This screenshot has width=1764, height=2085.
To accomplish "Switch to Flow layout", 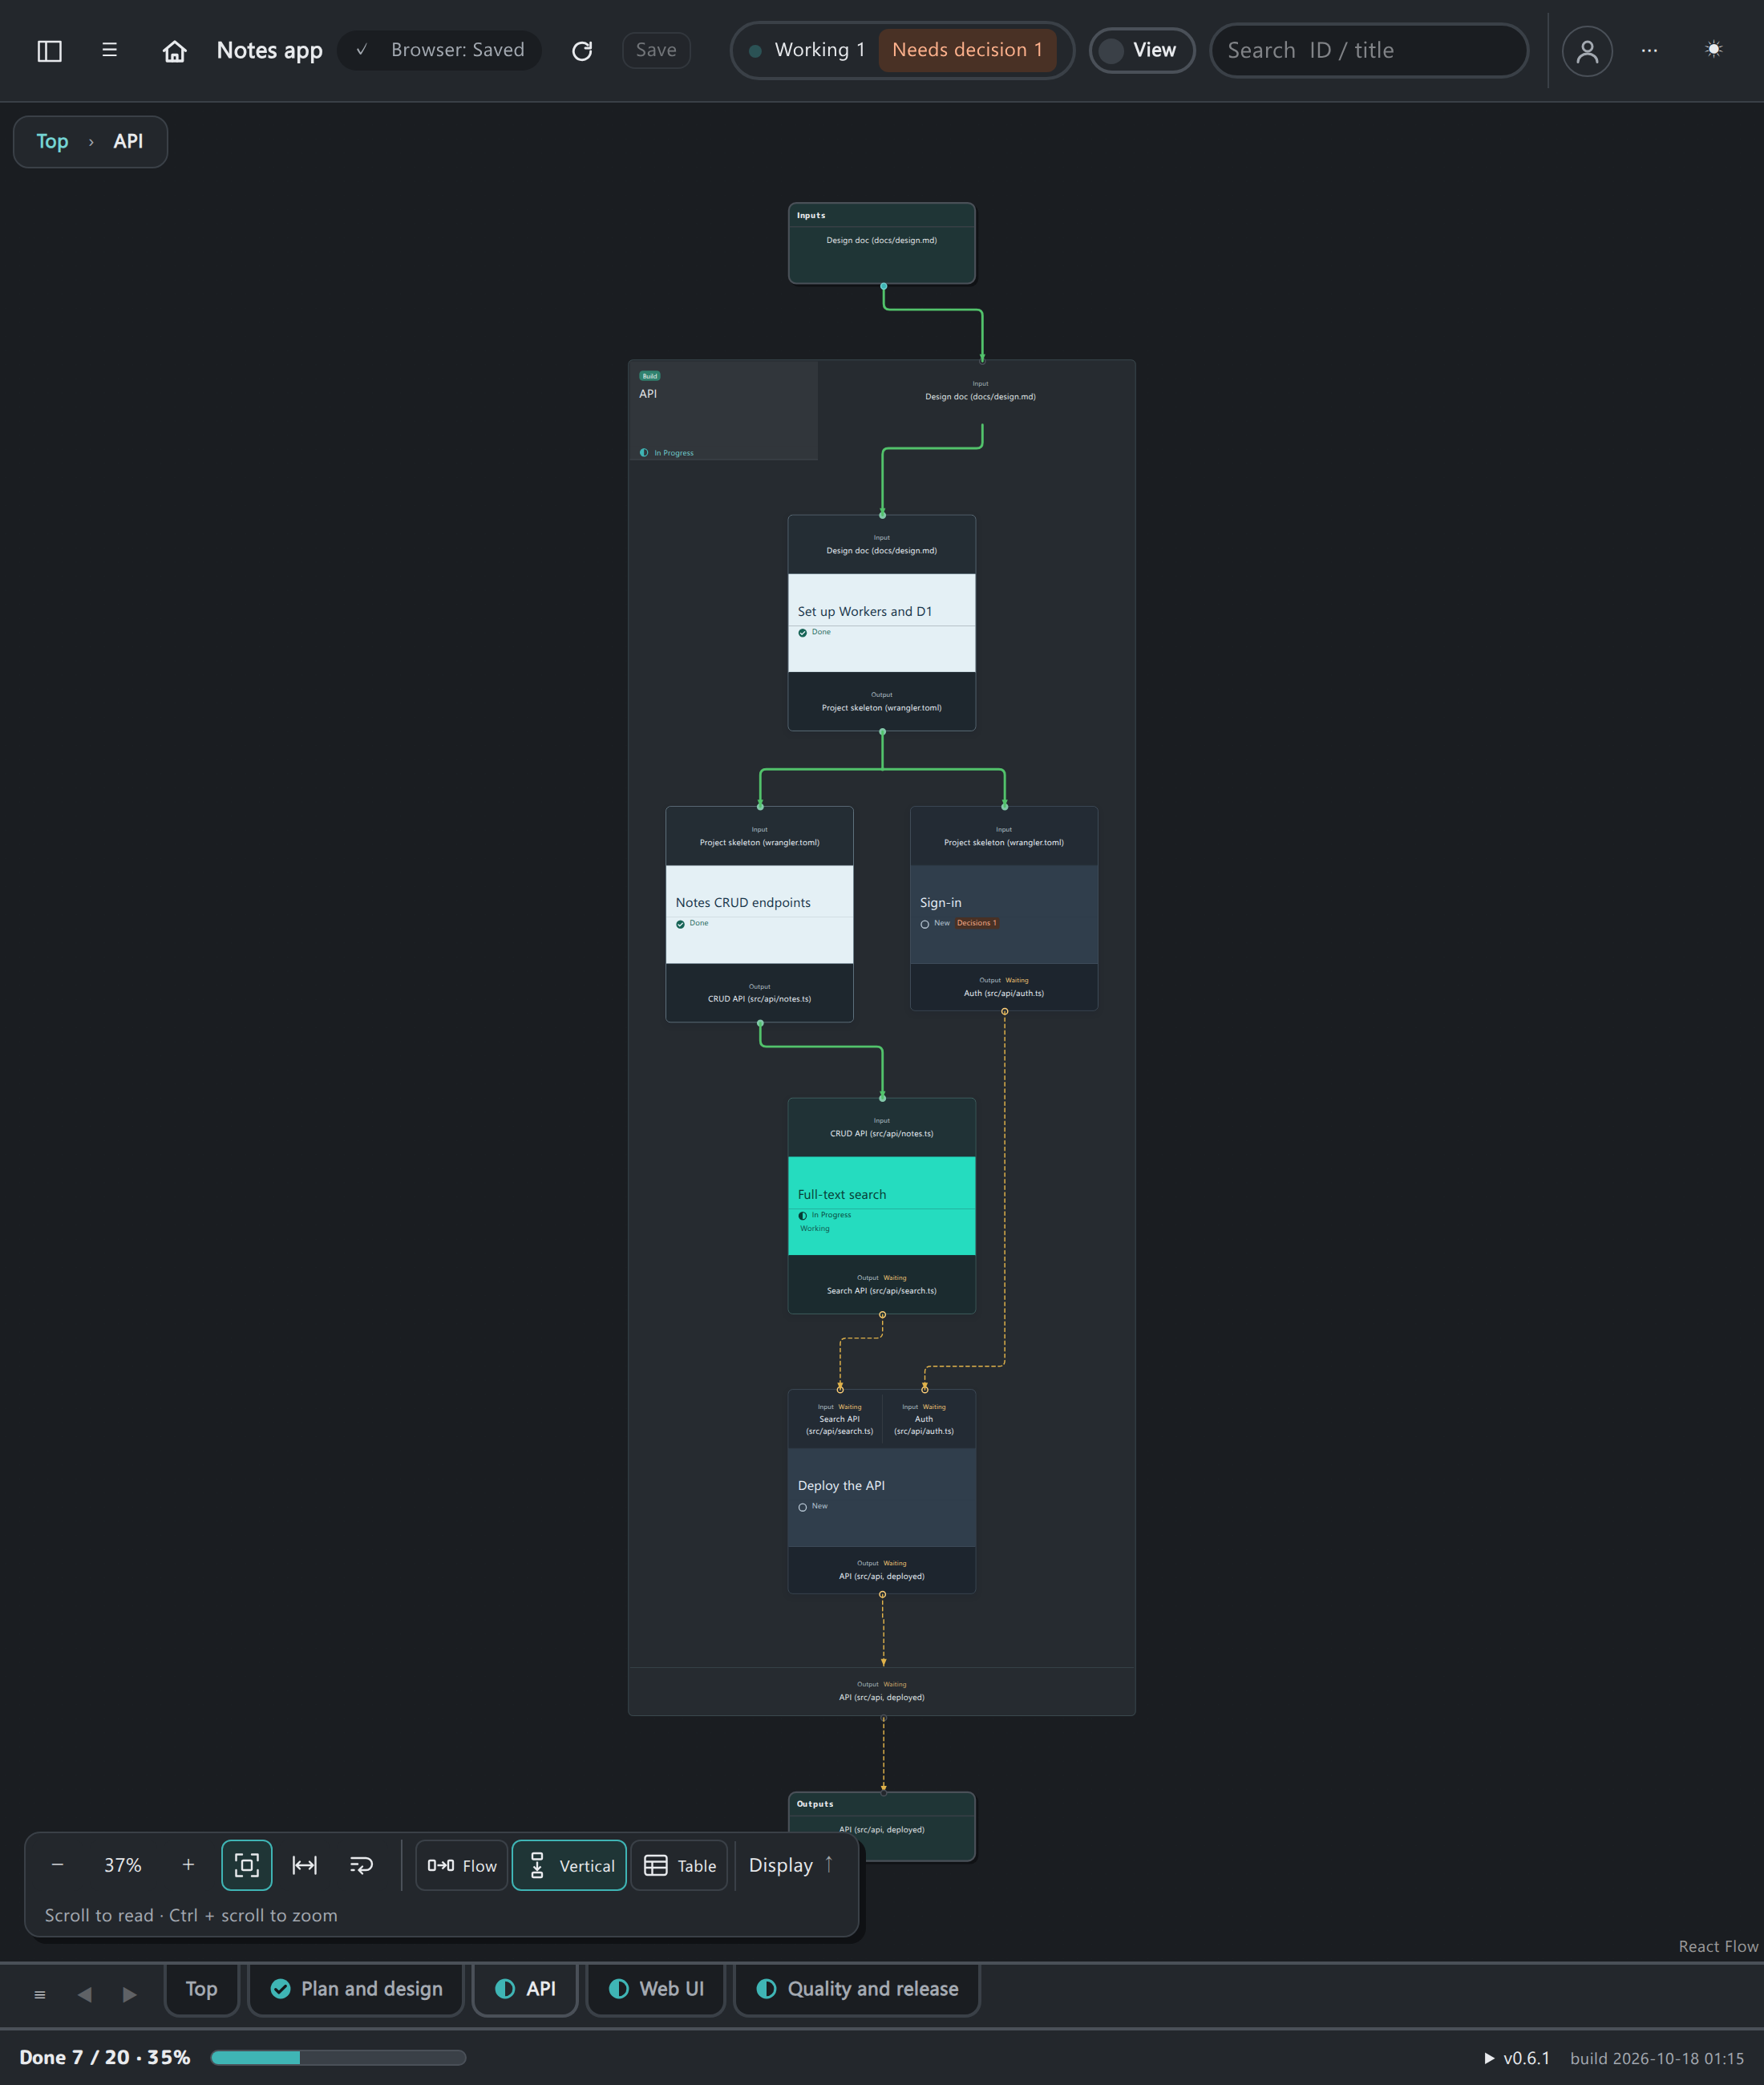I will tap(462, 1866).
